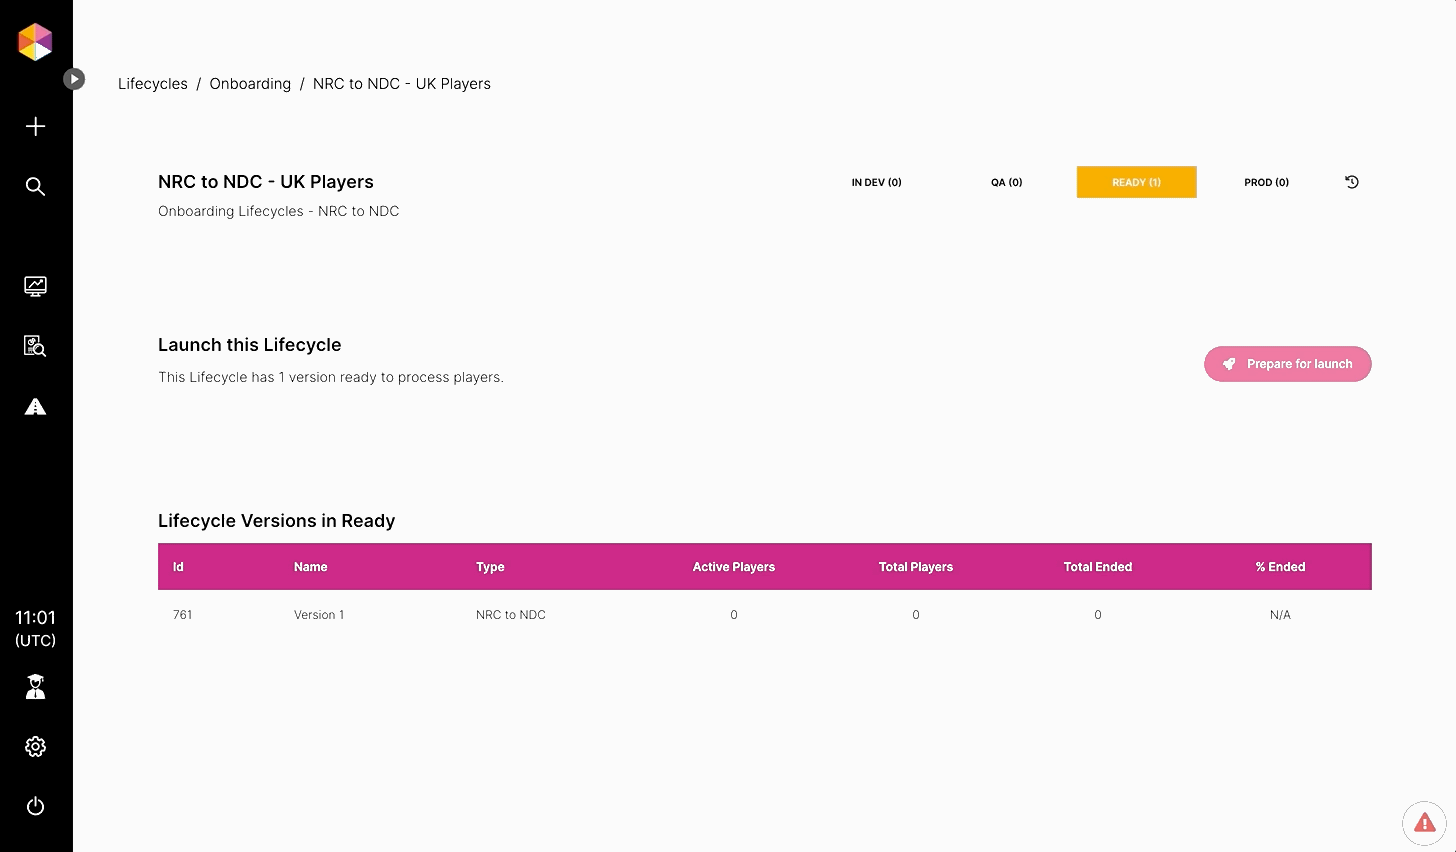
Task: Click the plus icon to create new
Action: (x=35, y=126)
